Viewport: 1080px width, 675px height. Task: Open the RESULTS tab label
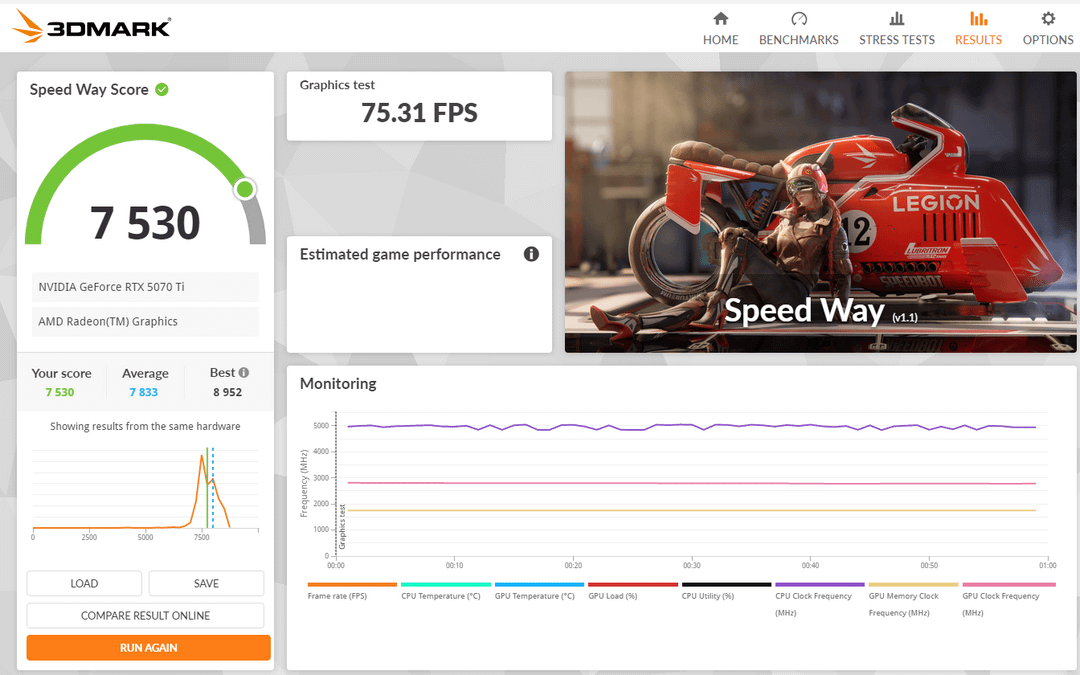(978, 40)
